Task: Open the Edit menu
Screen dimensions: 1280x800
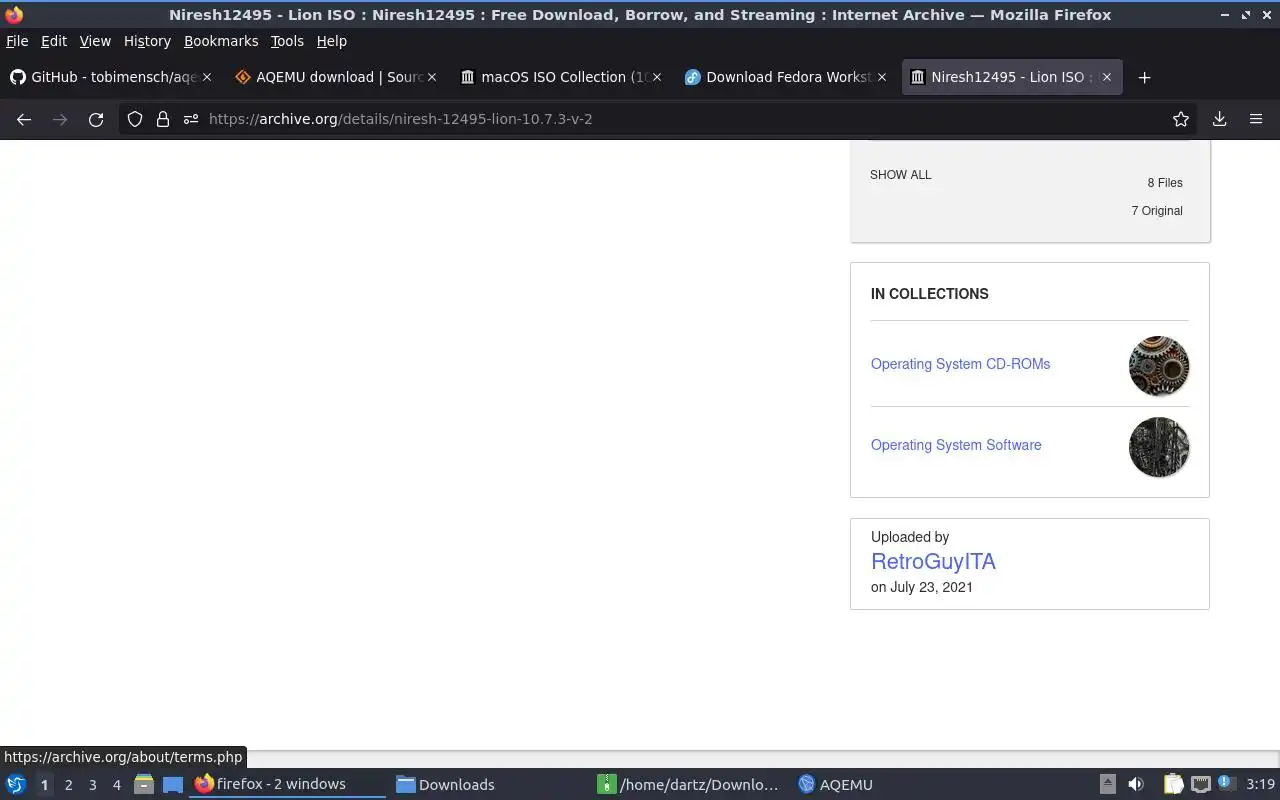Action: pos(54,41)
